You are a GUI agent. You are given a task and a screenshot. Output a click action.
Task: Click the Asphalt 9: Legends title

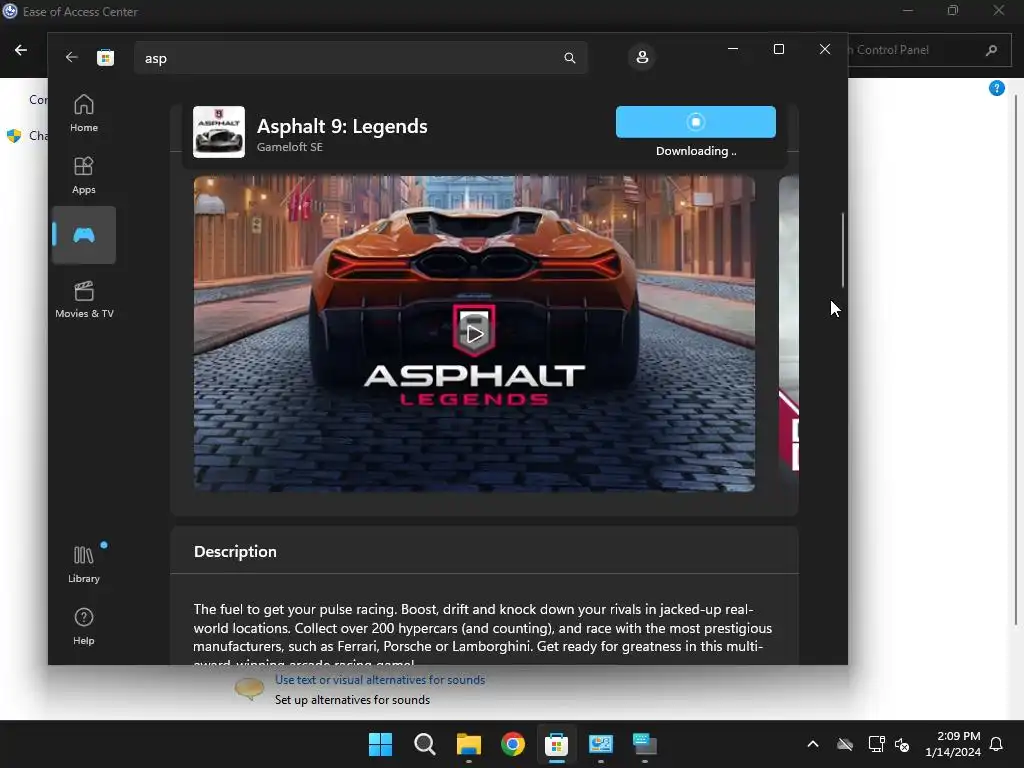click(342, 126)
